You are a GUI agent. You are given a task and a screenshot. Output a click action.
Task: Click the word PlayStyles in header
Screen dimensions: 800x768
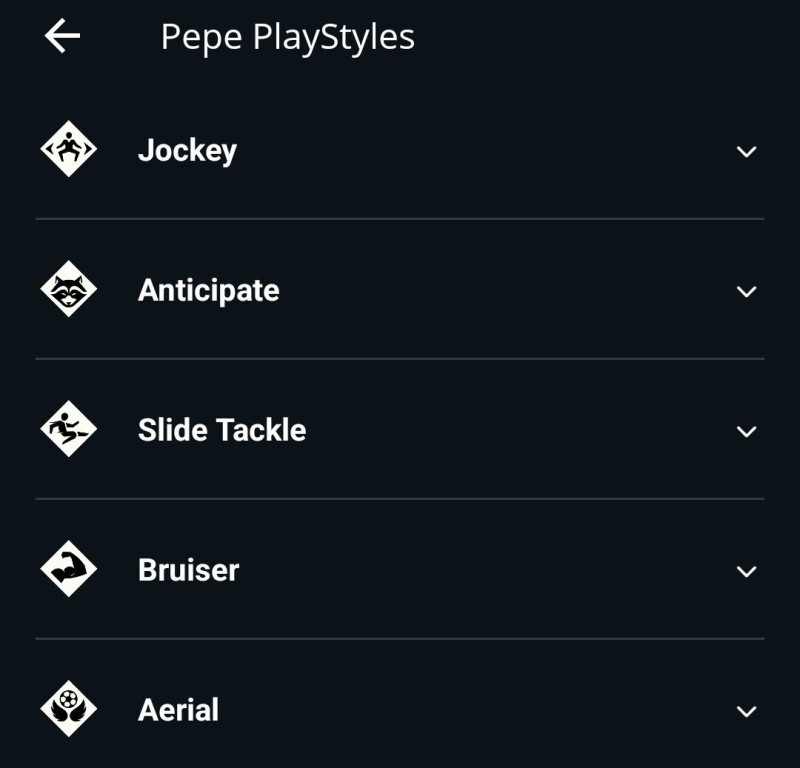click(x=333, y=38)
